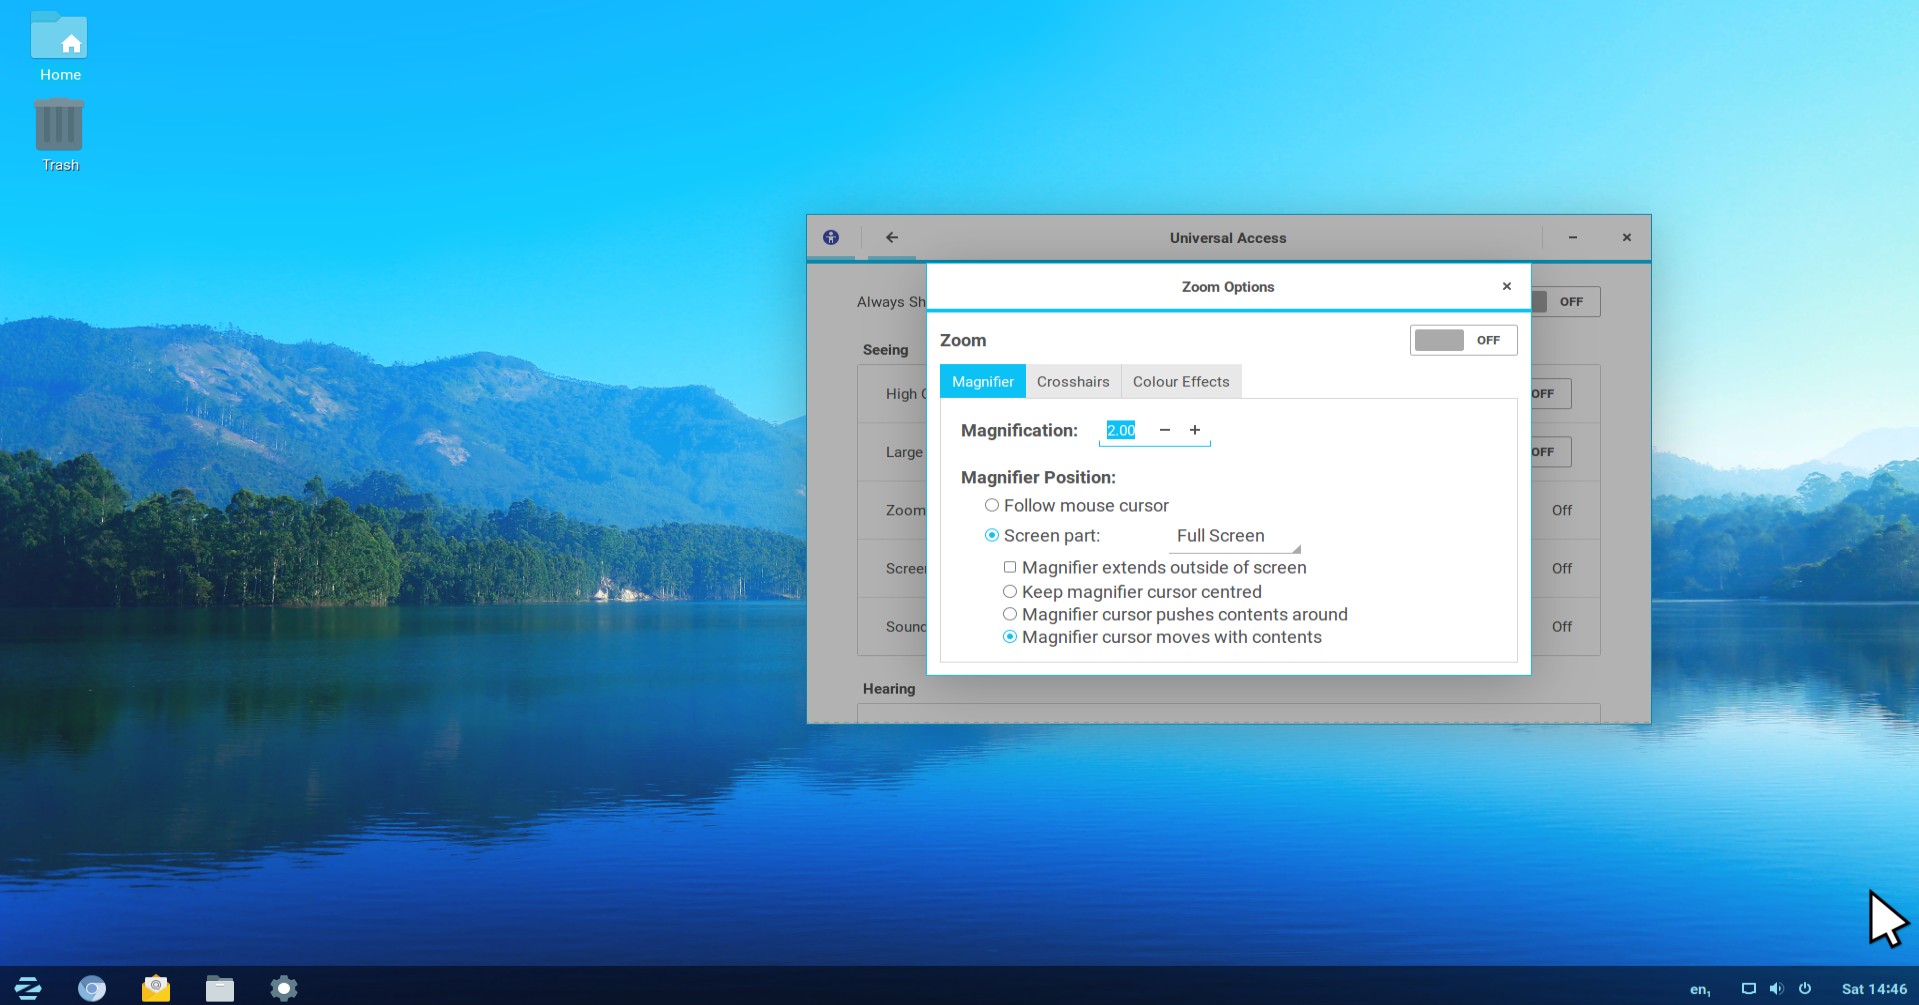Select Keep magnifier cursor centred
1919x1005 pixels.
pyautogui.click(x=1010, y=592)
